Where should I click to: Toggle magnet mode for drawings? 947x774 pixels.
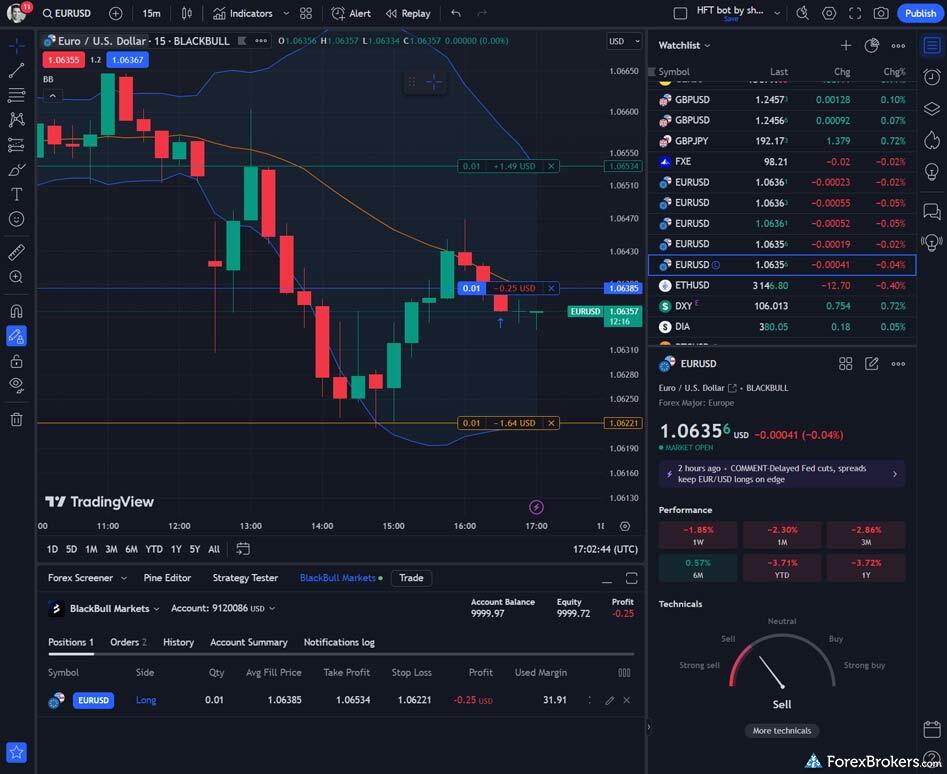tap(16, 311)
